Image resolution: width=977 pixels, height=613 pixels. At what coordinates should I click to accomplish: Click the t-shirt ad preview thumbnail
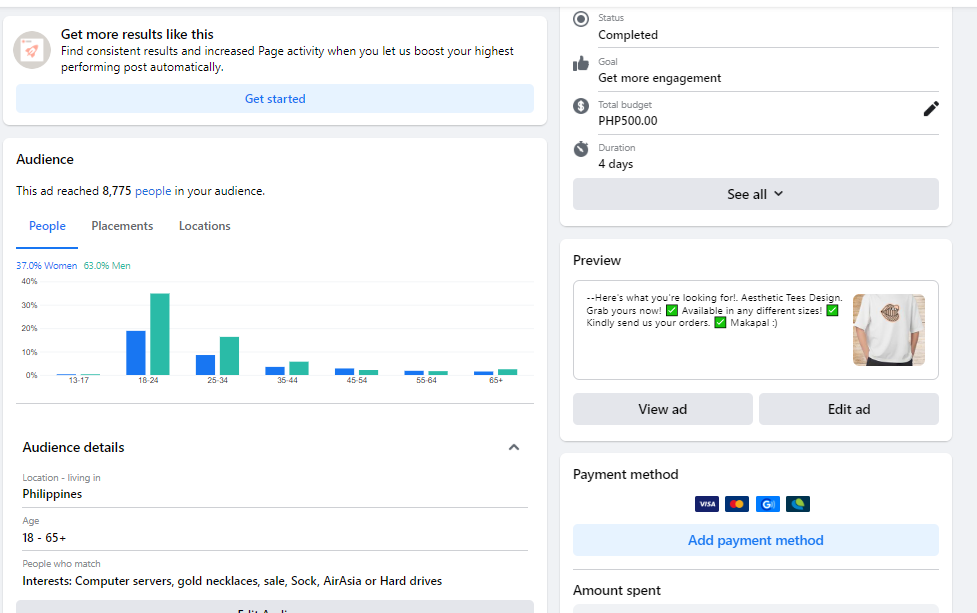pyautogui.click(x=888, y=330)
